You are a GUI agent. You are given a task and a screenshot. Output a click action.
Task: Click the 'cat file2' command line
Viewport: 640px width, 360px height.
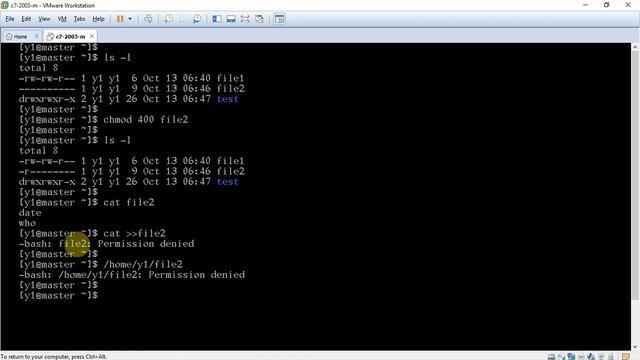tap(129, 202)
